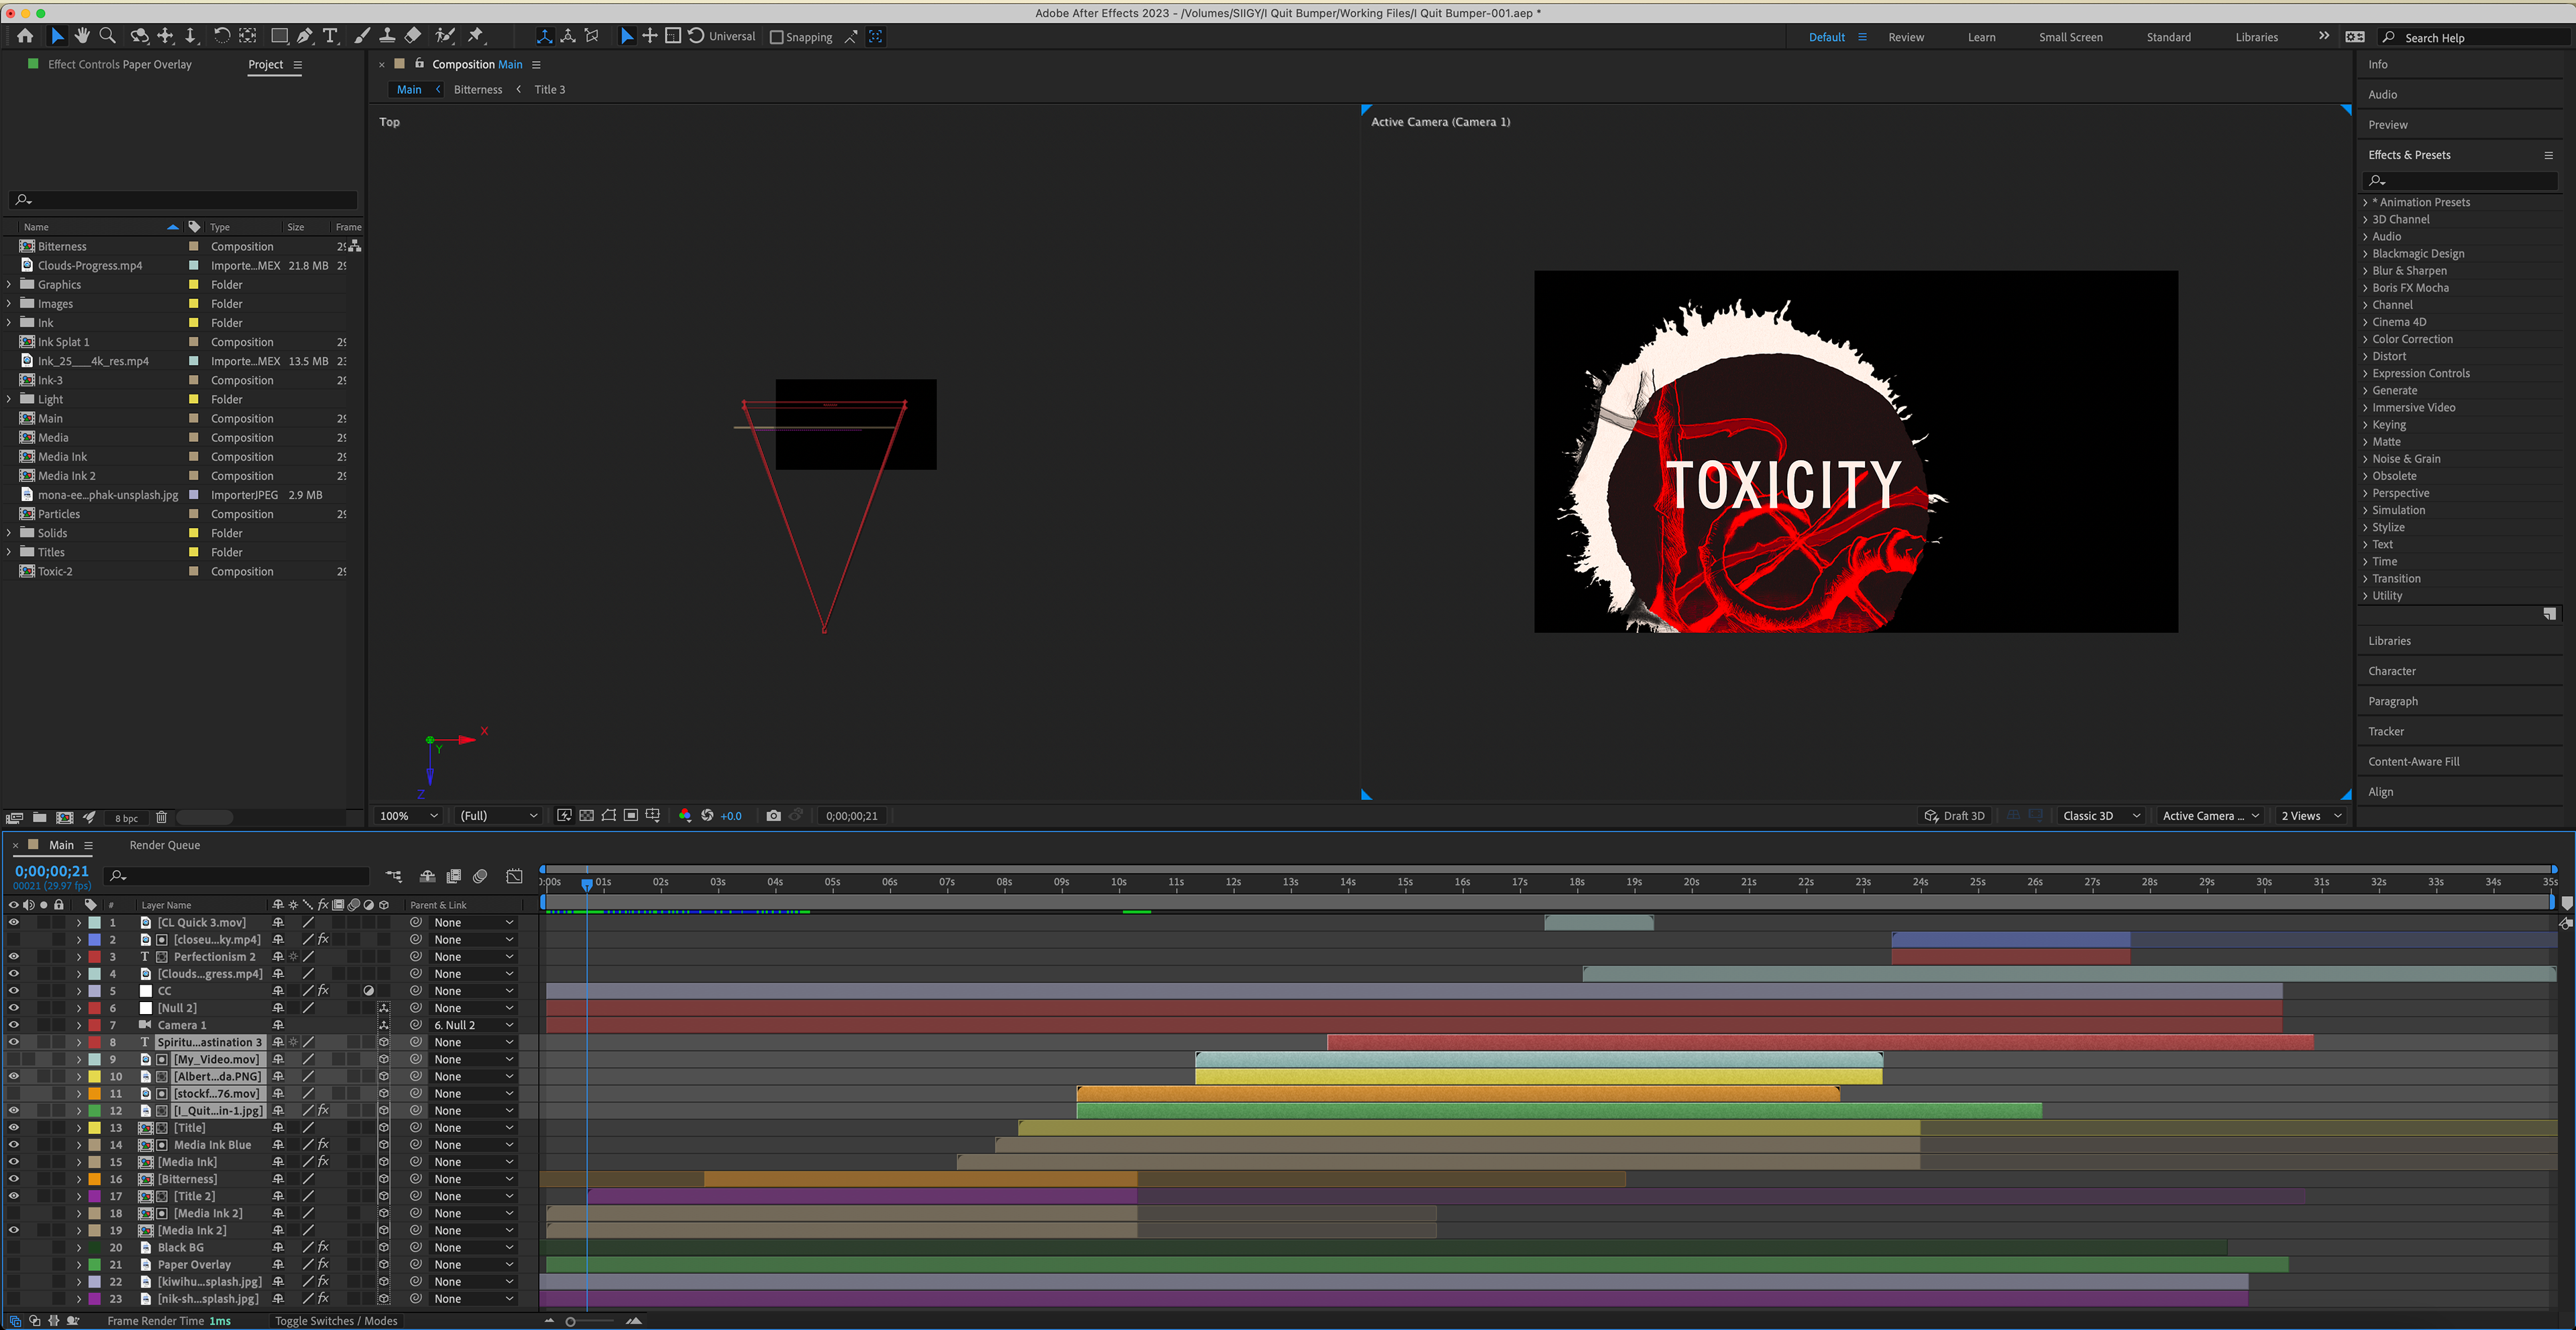Create a new folder in Project panel
The width and height of the screenshot is (2576, 1330).
tap(40, 818)
